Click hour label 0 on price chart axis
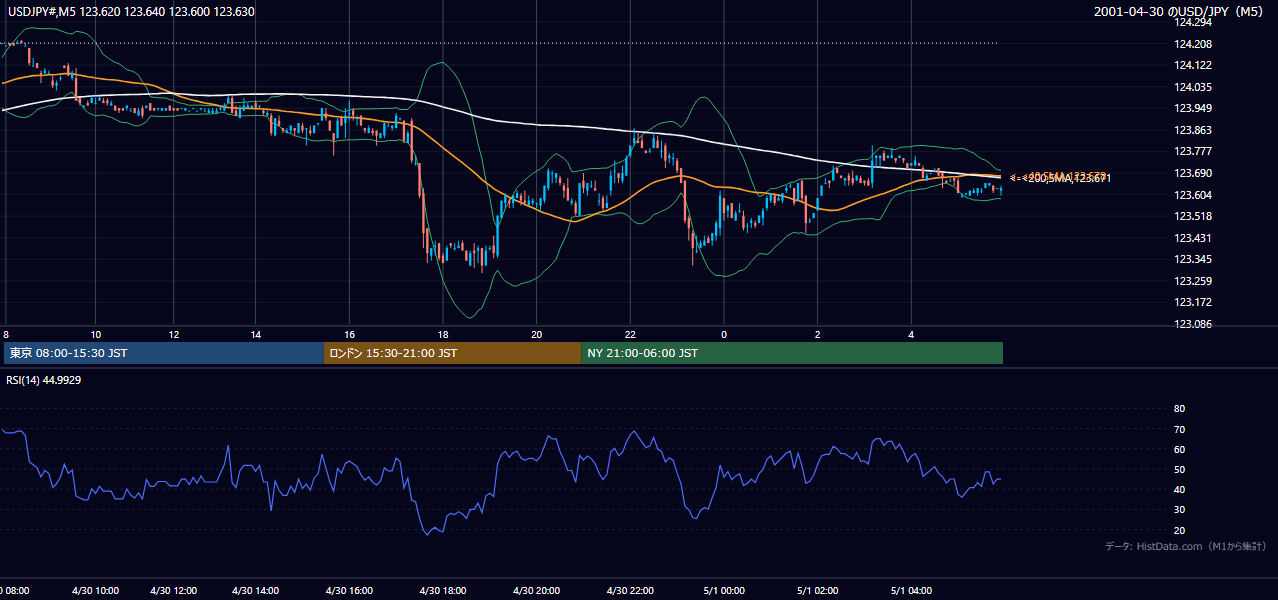Image resolution: width=1278 pixels, height=600 pixels. (x=724, y=334)
